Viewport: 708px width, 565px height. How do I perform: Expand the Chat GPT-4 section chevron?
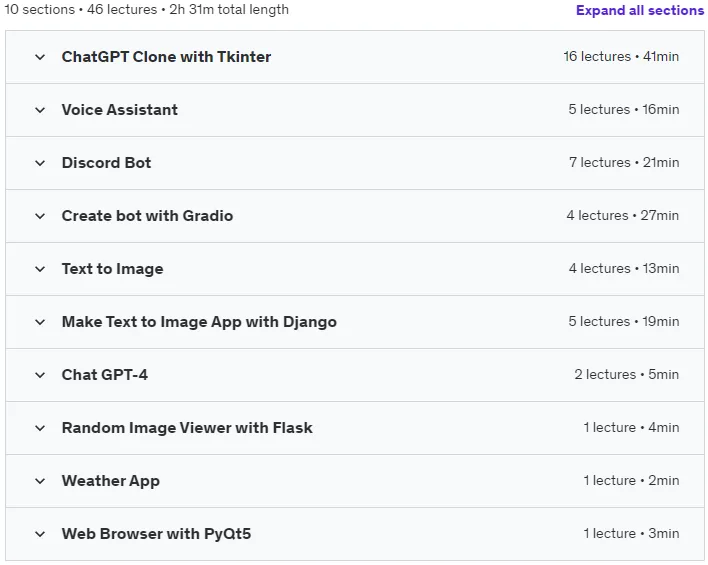tap(40, 375)
